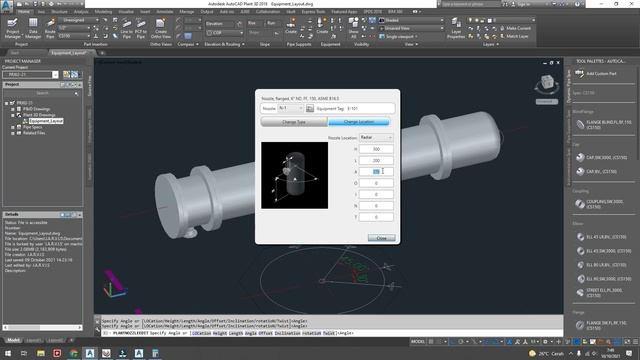Click the Make Current layer tool
The image size is (640, 360).
[516, 28]
